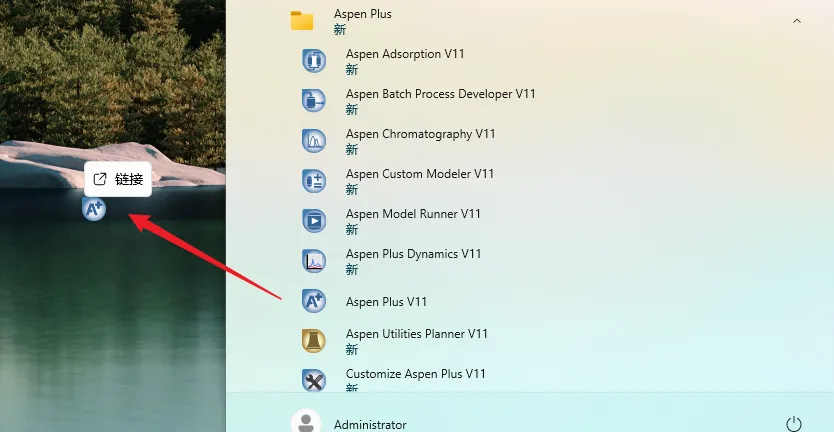
Task: Open Aspen Custom Modeler V11 by its name
Action: coord(420,174)
